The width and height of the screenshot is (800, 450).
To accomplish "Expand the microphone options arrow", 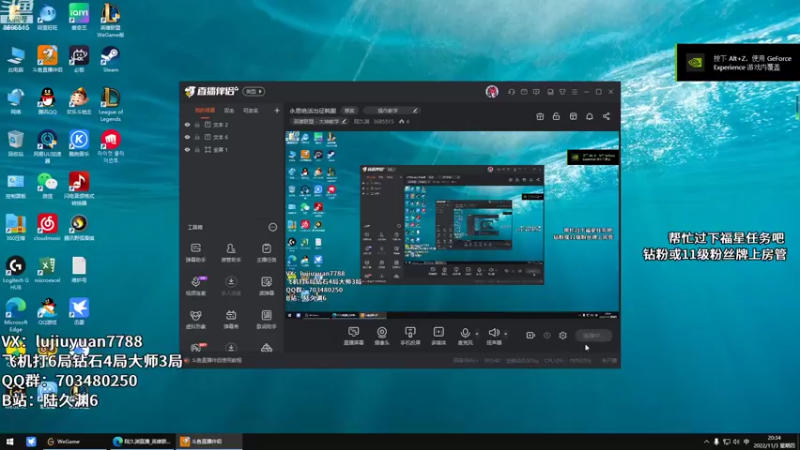I will [477, 334].
